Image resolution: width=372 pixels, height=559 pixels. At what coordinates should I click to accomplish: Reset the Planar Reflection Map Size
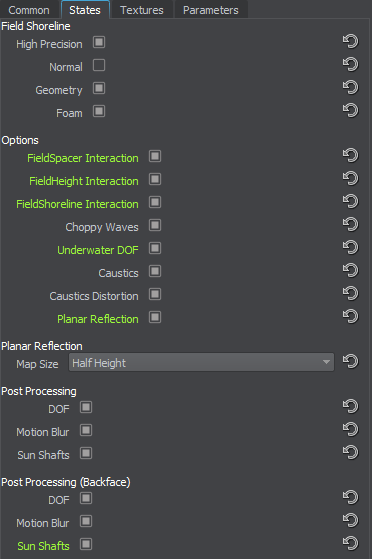[x=351, y=361]
